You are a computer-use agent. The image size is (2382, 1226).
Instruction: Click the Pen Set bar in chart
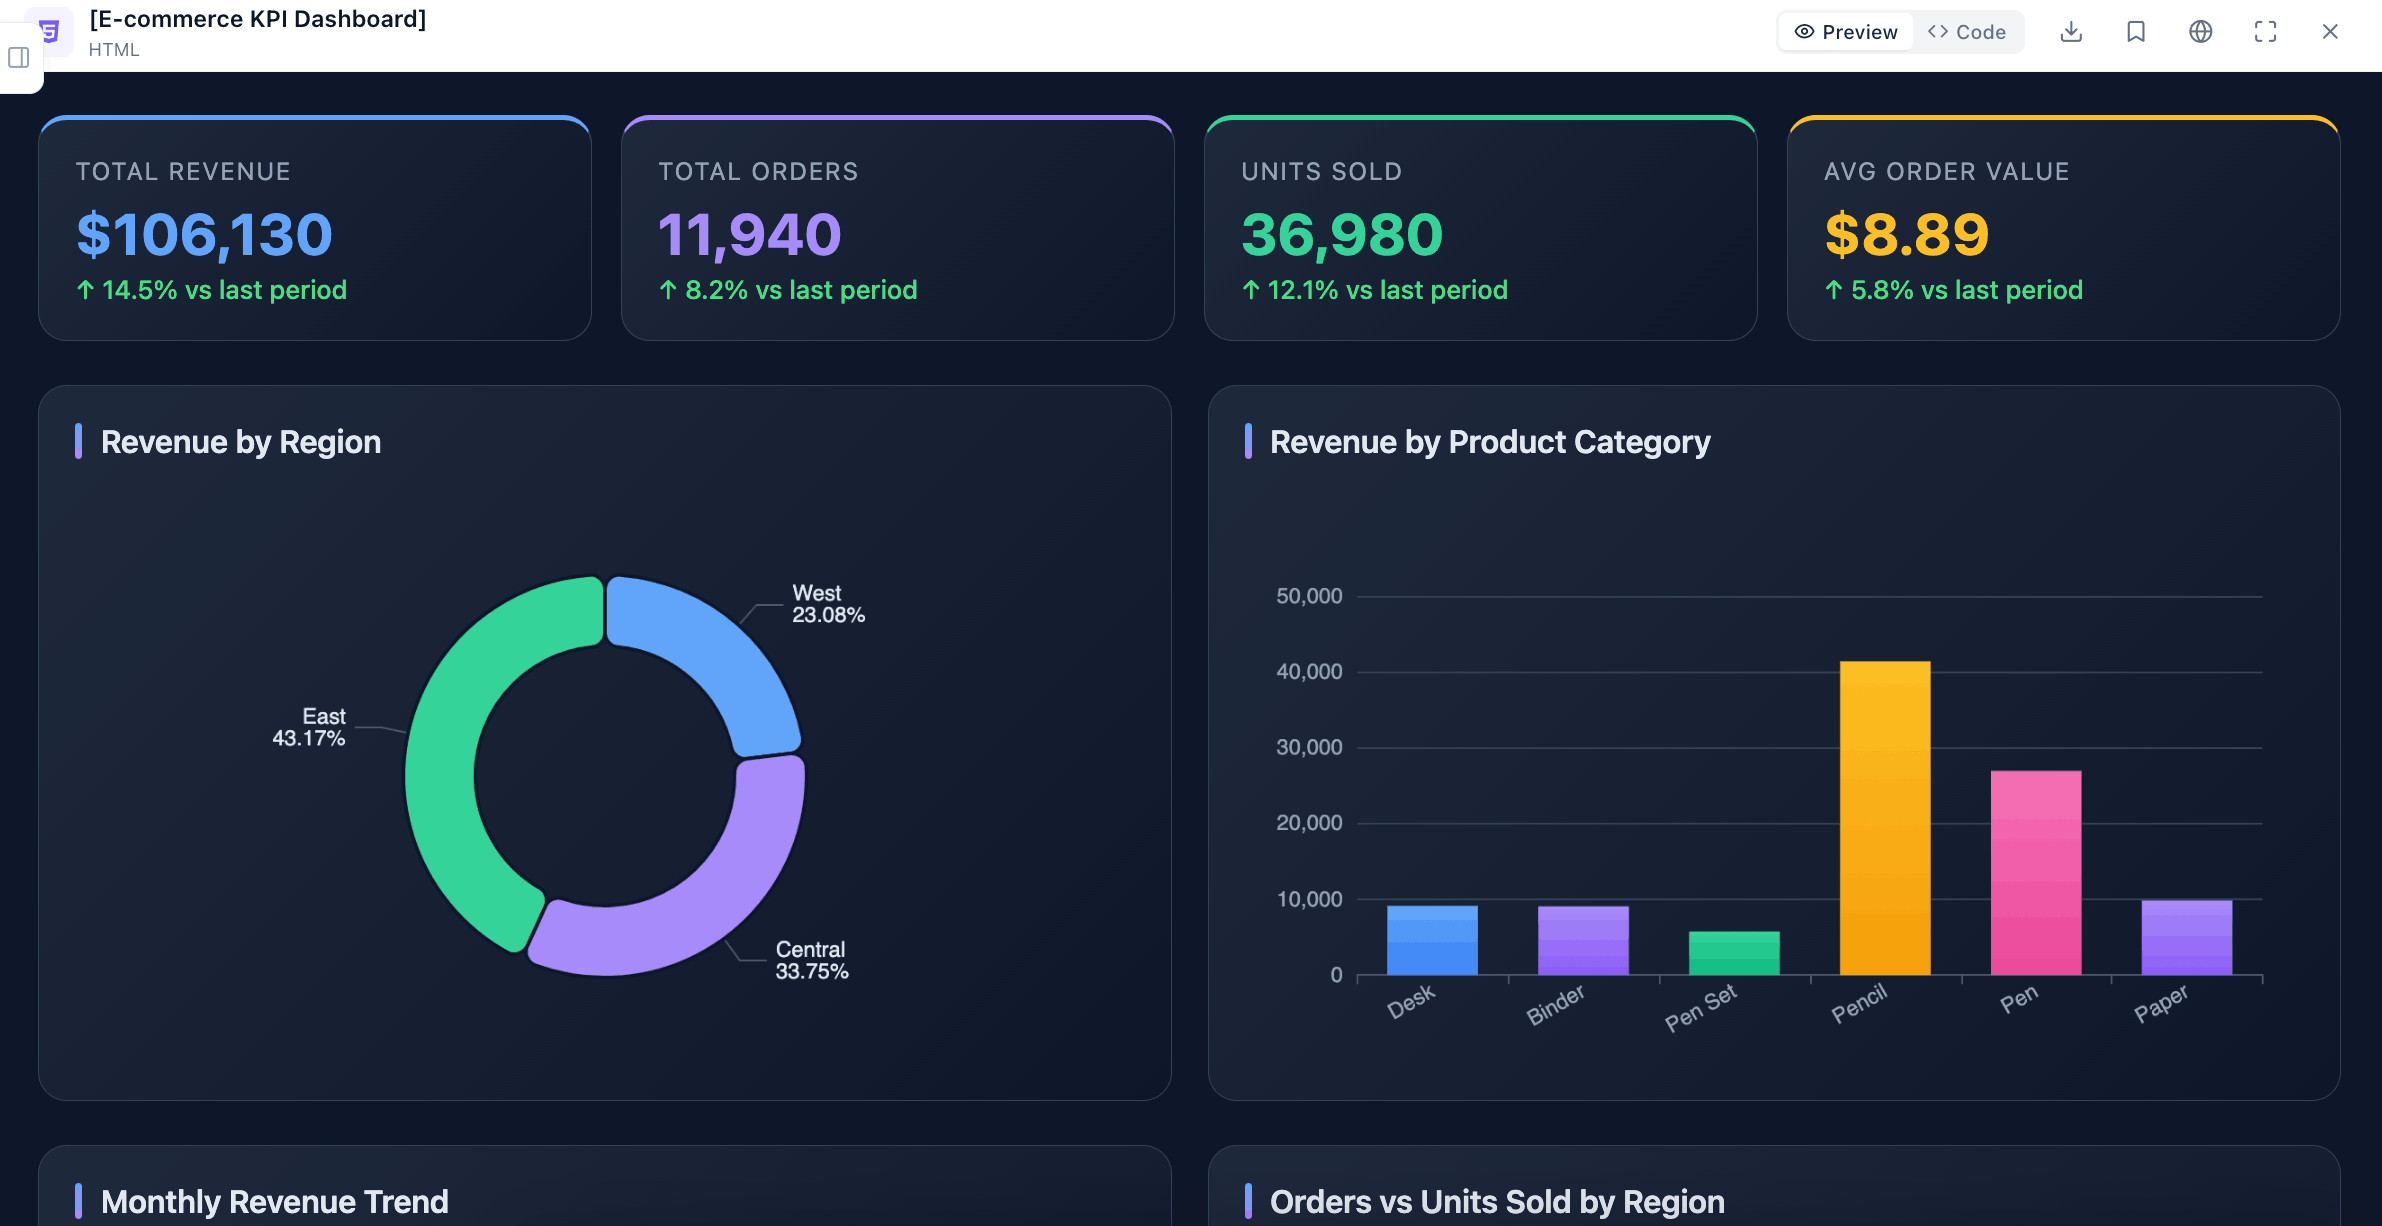click(x=1734, y=953)
